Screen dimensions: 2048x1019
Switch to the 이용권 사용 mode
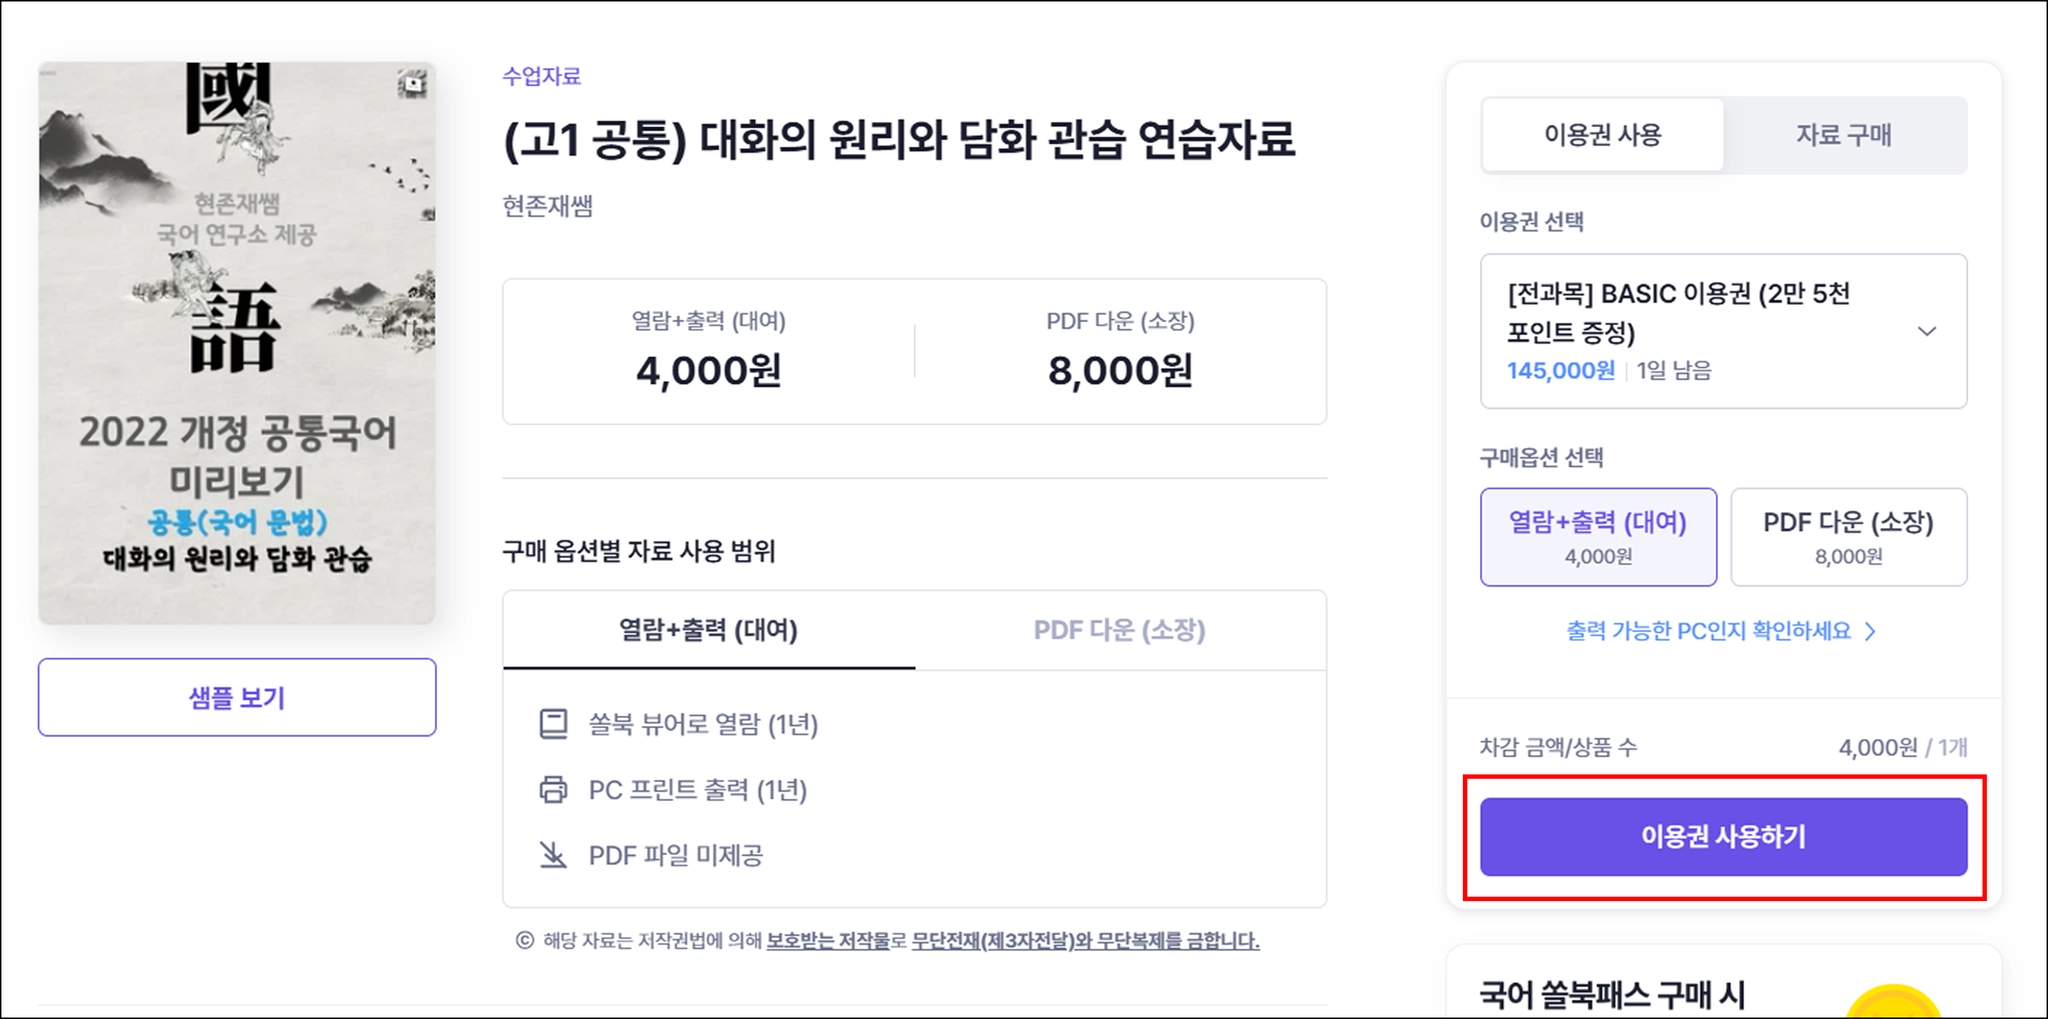1602,135
